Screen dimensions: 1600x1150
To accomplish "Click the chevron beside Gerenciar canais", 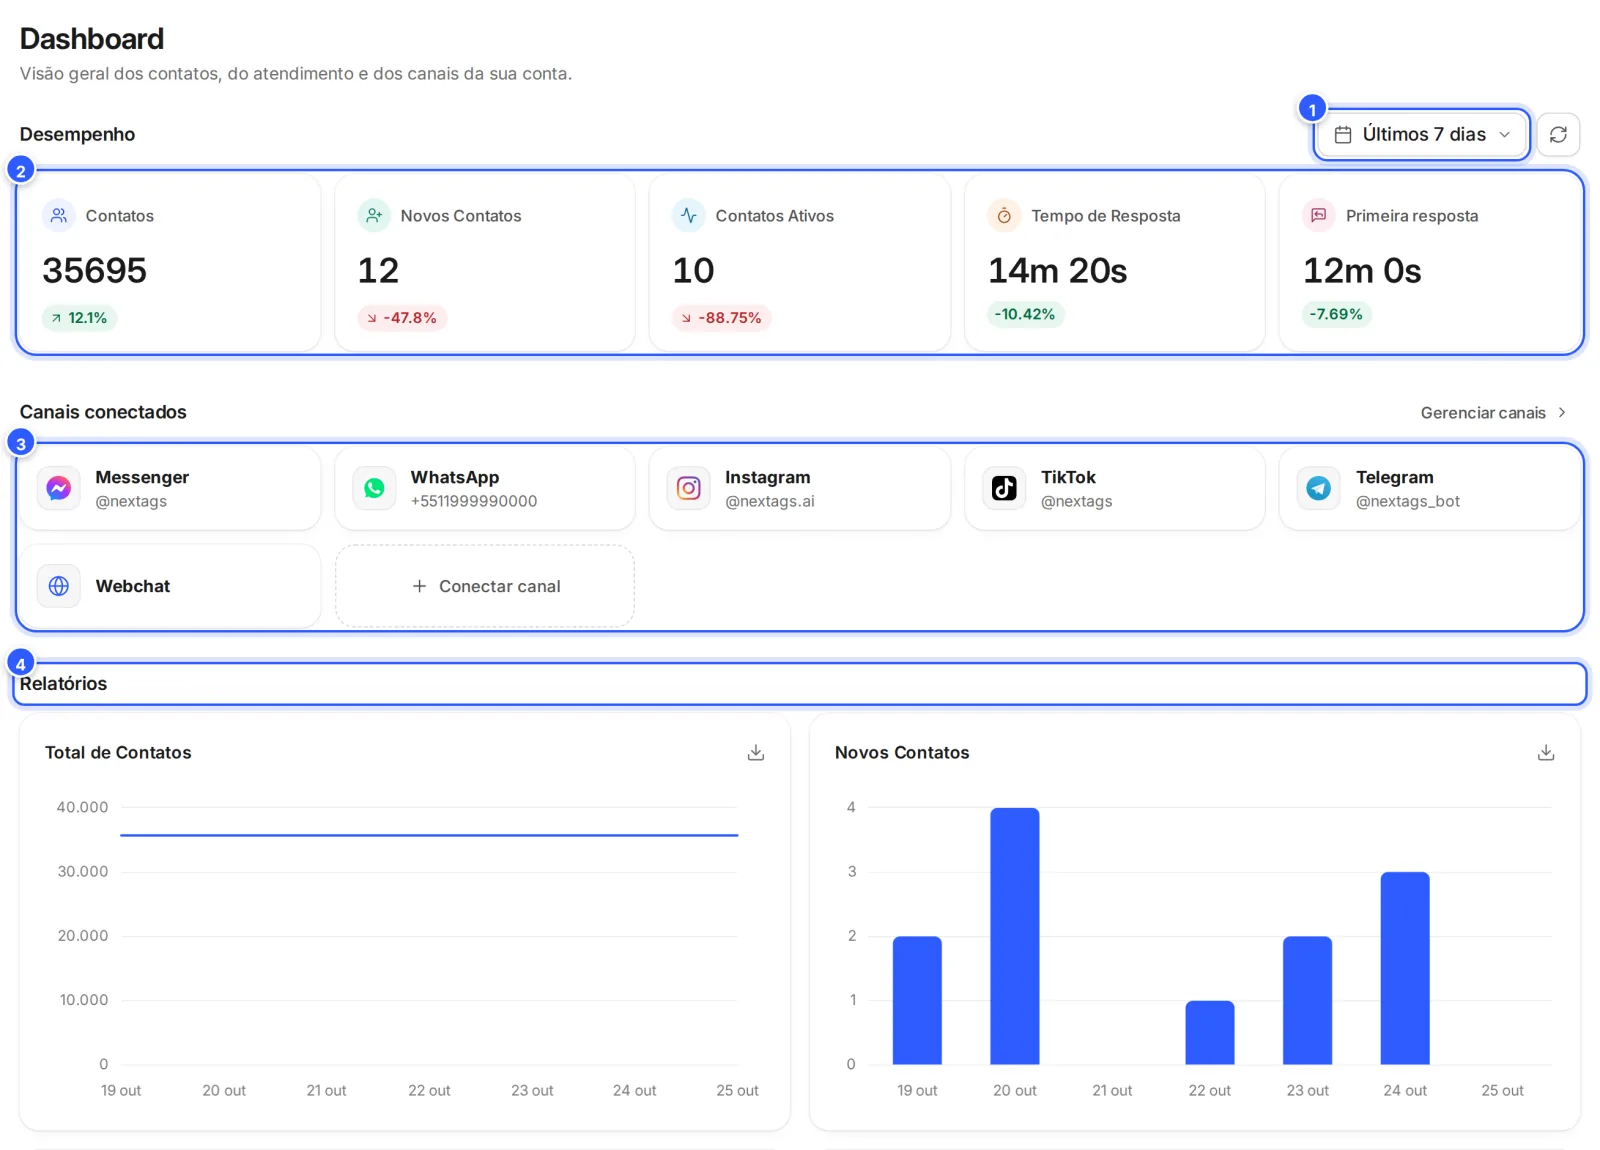I will pyautogui.click(x=1562, y=413).
